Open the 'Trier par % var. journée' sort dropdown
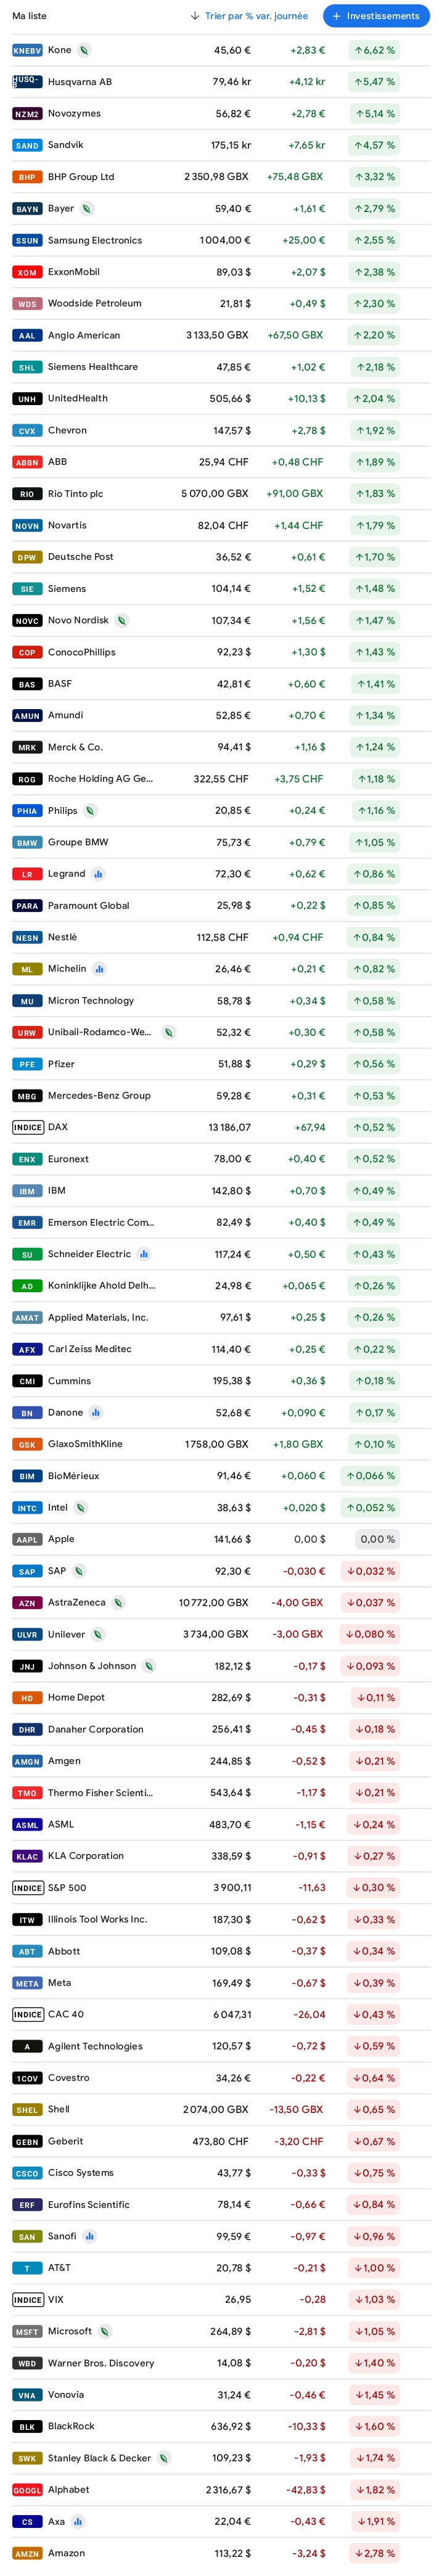Screen dimensions: 439x2576 (249, 16)
